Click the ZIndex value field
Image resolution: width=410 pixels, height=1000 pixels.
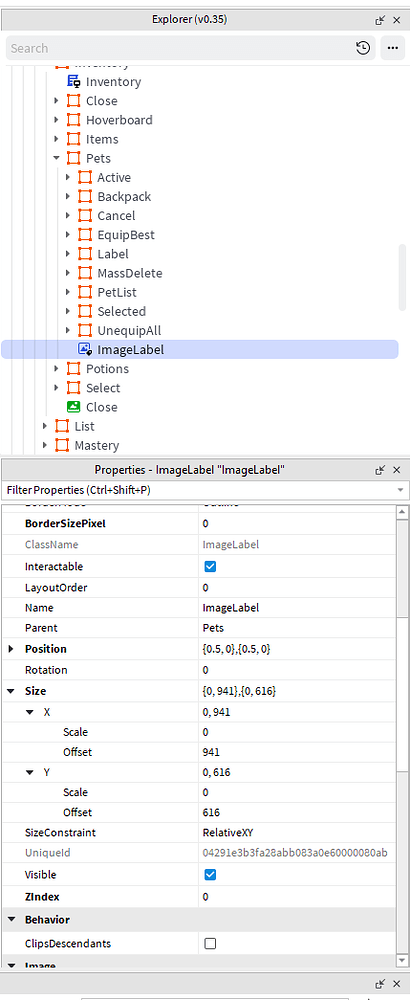pos(297,897)
